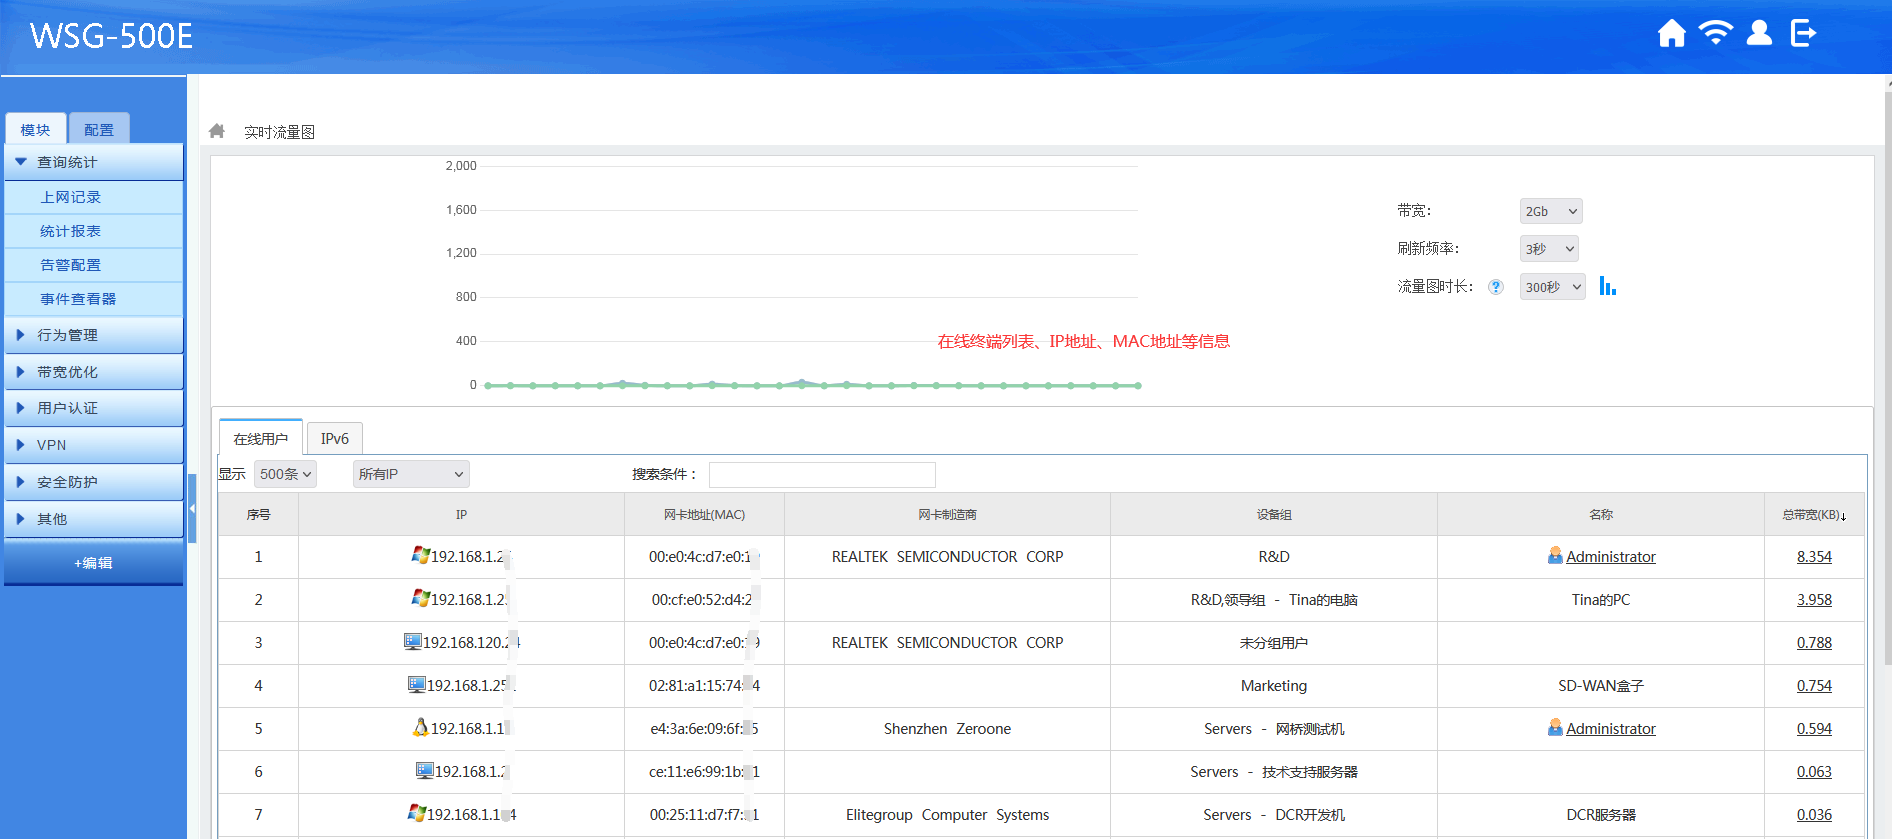Click the help question mark icon
Viewport: 1892px width, 839px height.
tap(1495, 287)
